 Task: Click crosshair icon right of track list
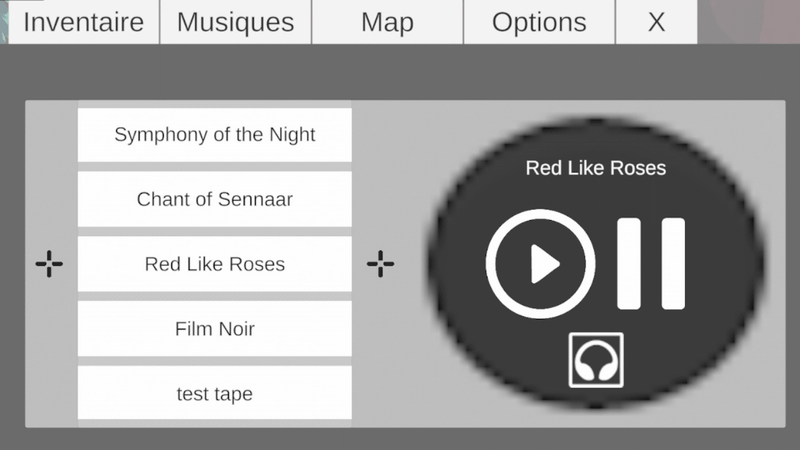click(380, 264)
